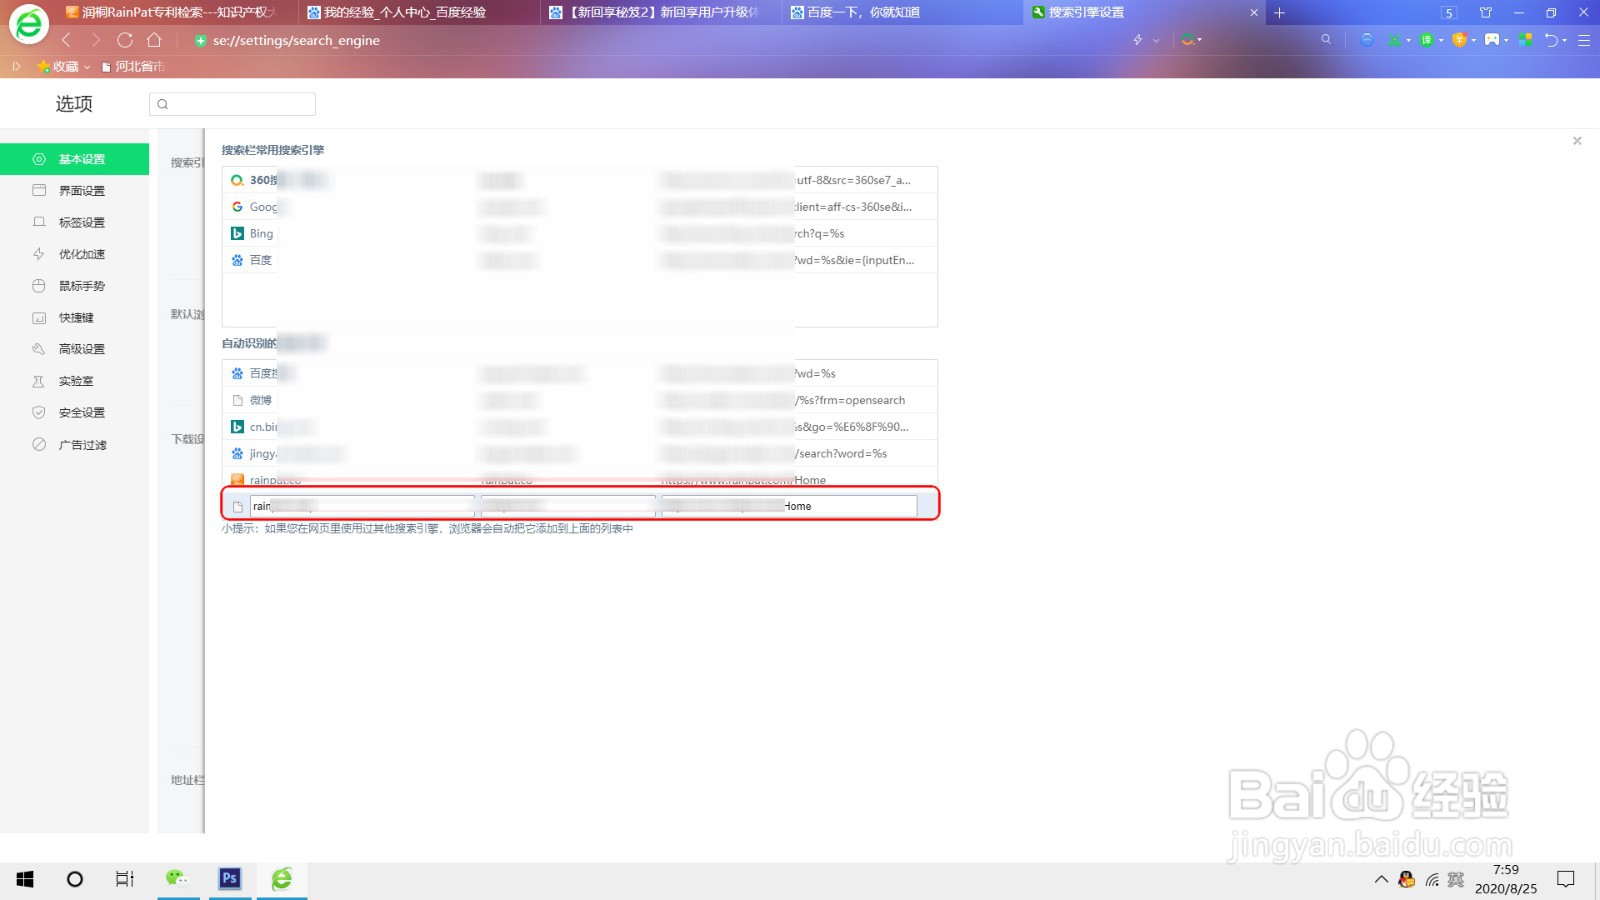
Task: Expand the game controller dropdown arrow
Action: (1506, 41)
